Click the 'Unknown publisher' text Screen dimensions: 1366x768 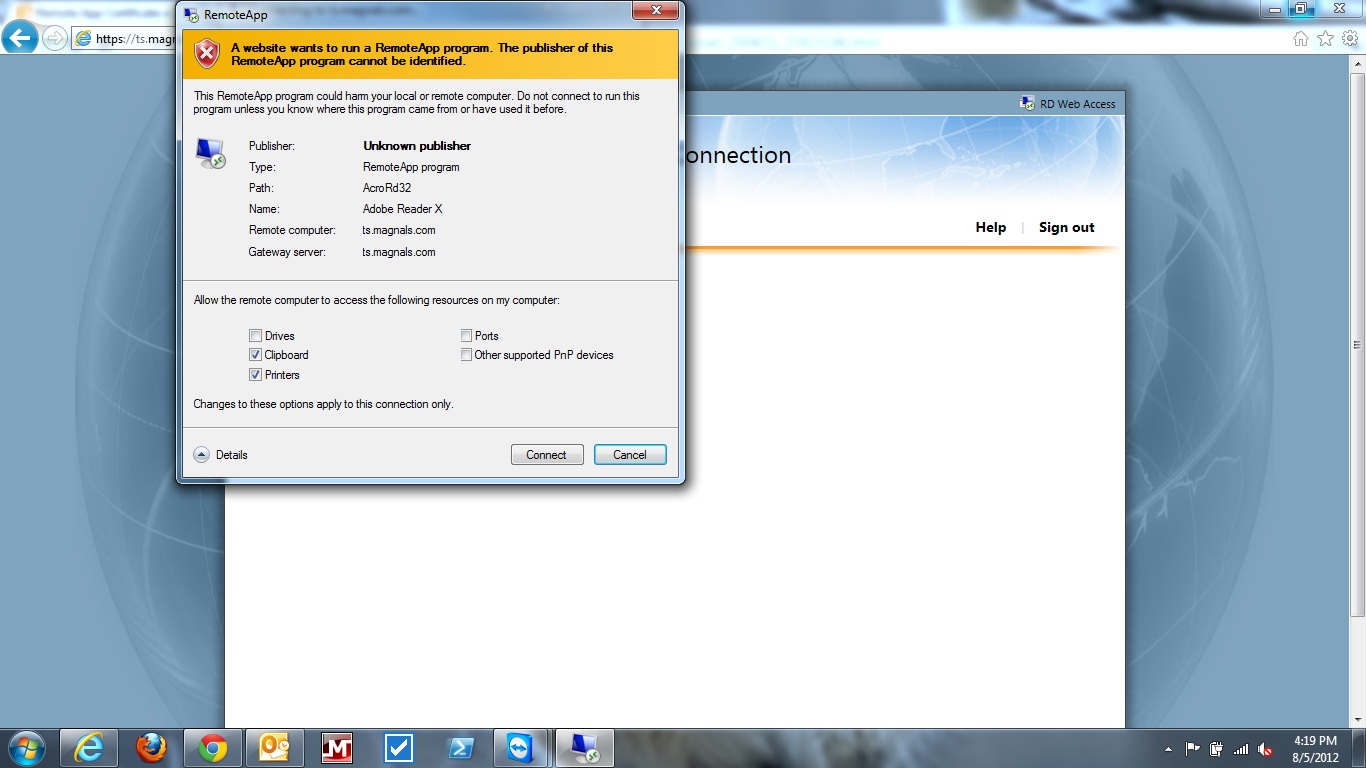[x=417, y=146]
